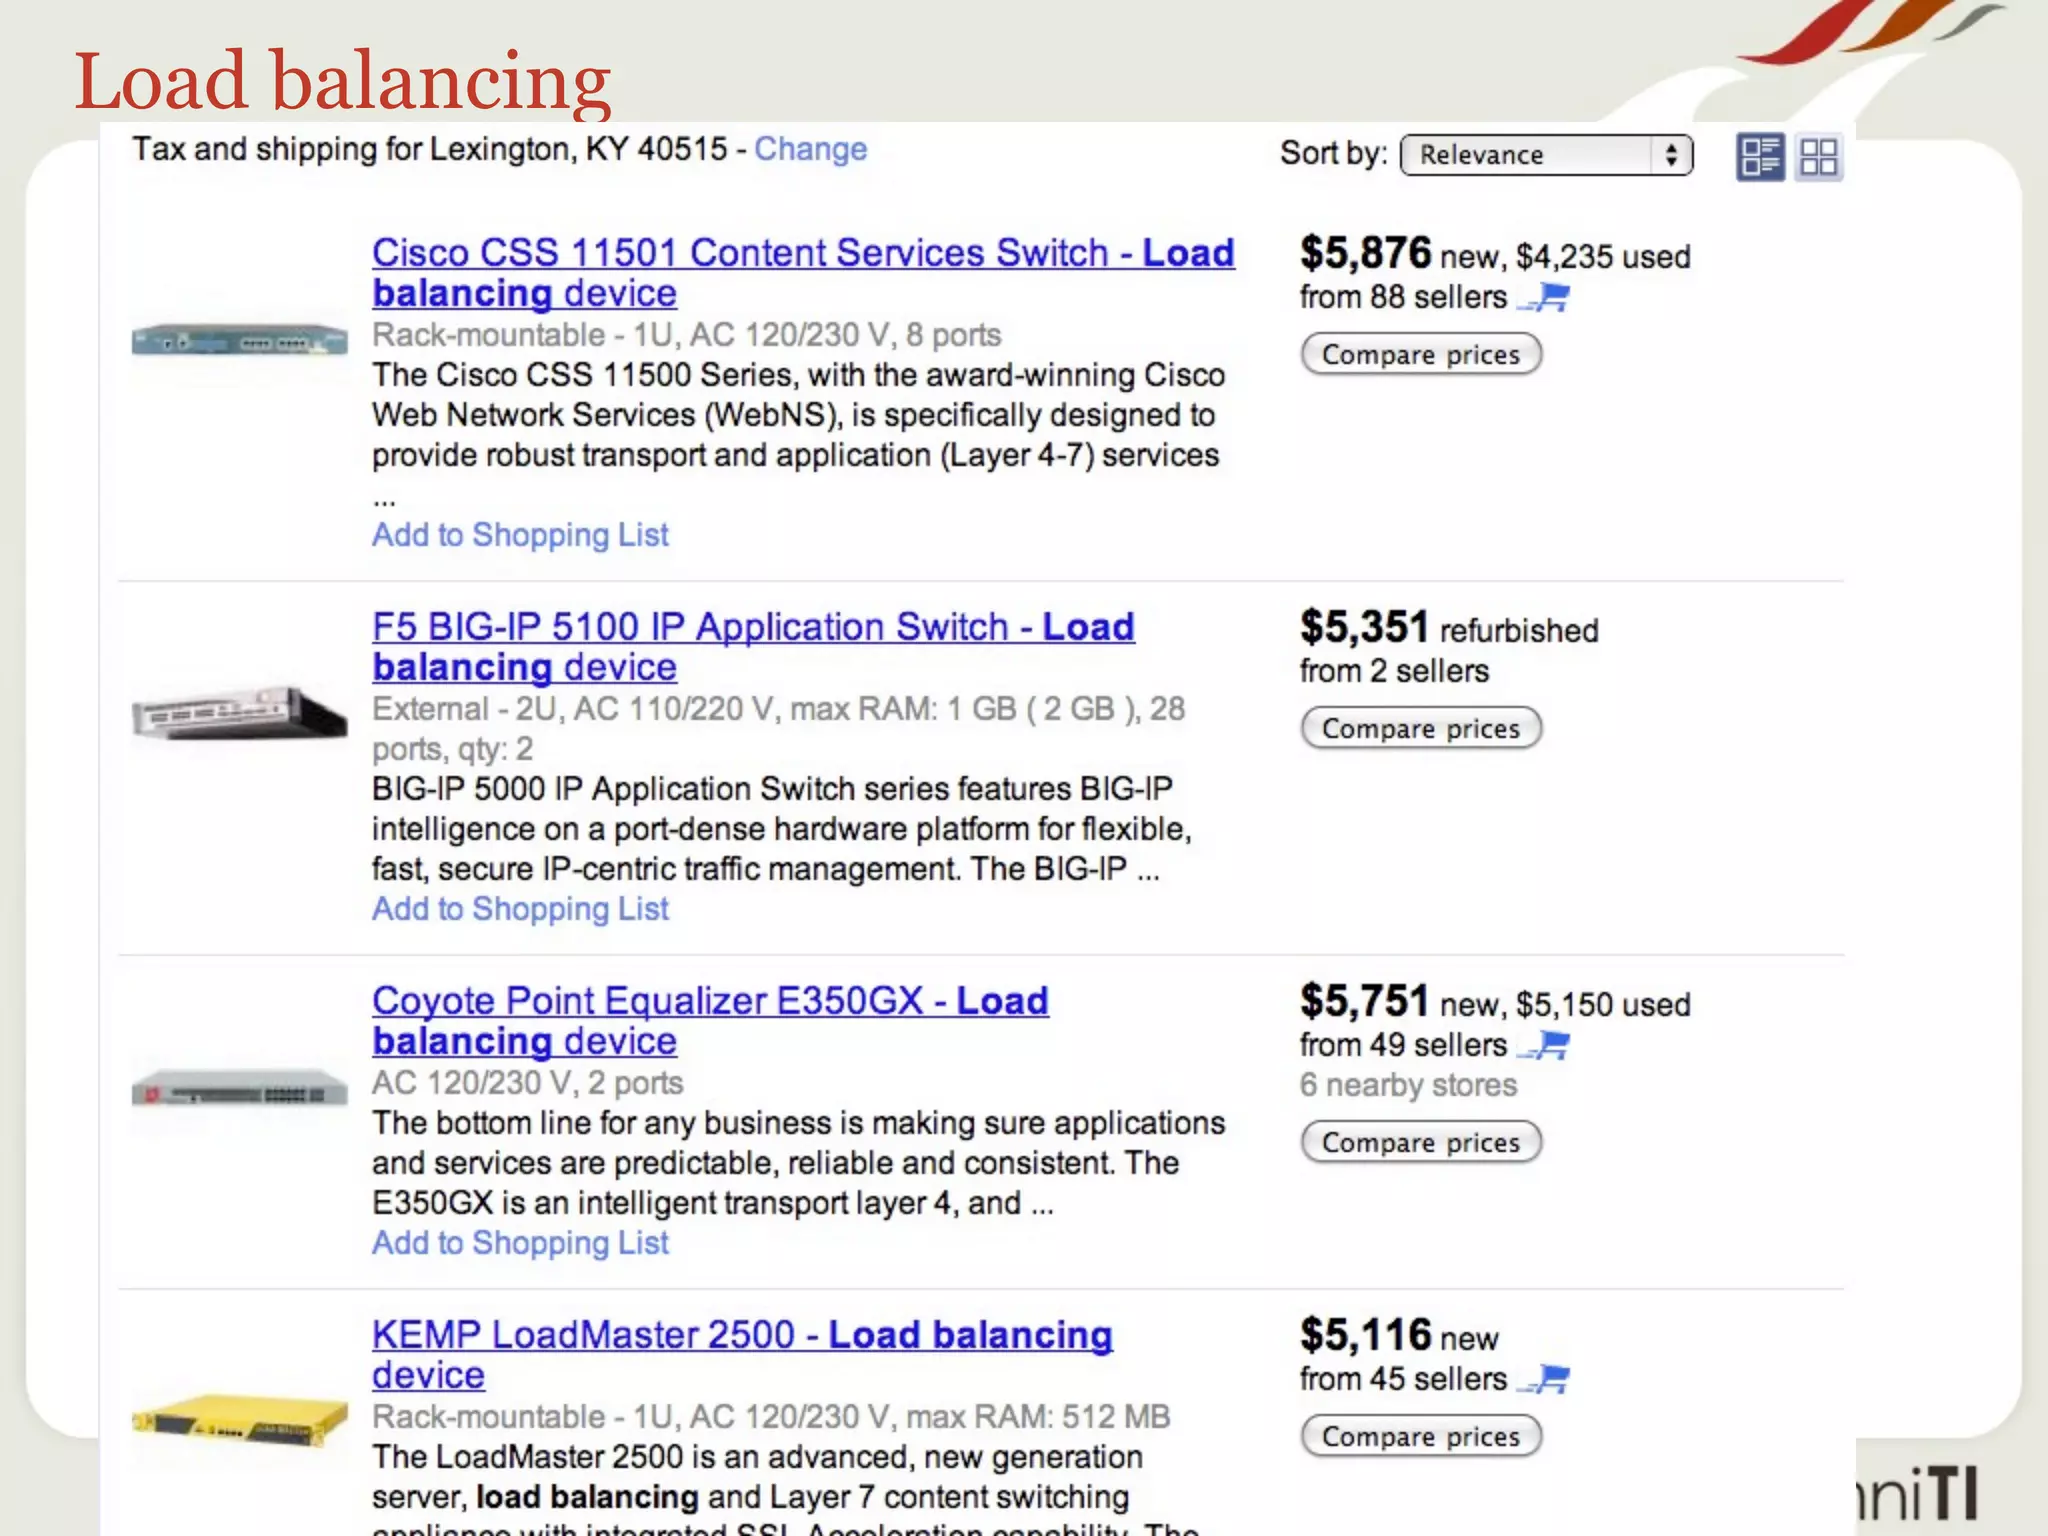
Task: Add Coyote Point Equalizer to Shopping List
Action: (x=520, y=1243)
